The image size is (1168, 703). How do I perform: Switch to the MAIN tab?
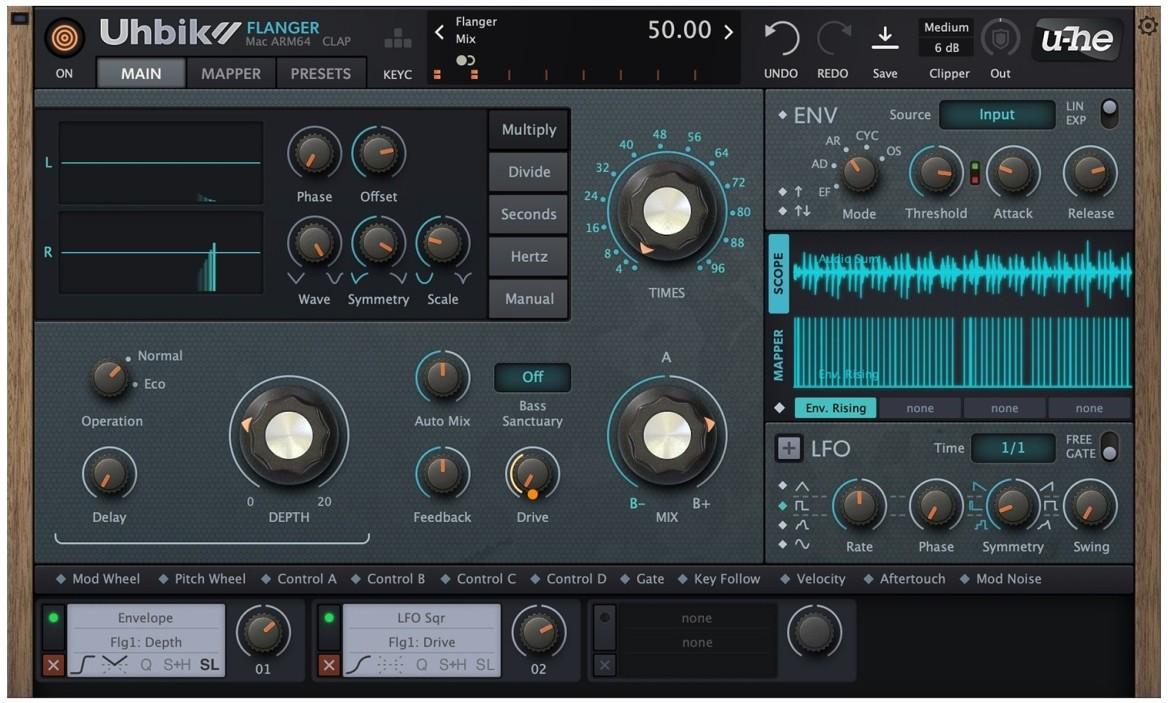click(141, 73)
